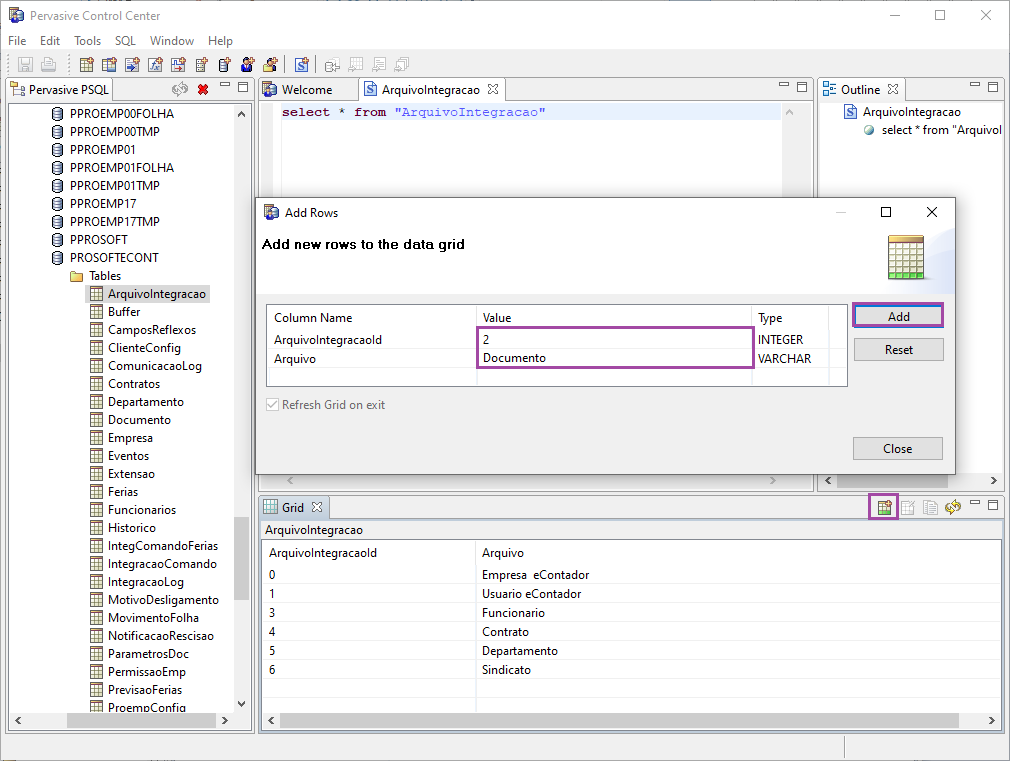
Task: Refresh the Grid with the yellow arrows icon
Action: pos(953,508)
